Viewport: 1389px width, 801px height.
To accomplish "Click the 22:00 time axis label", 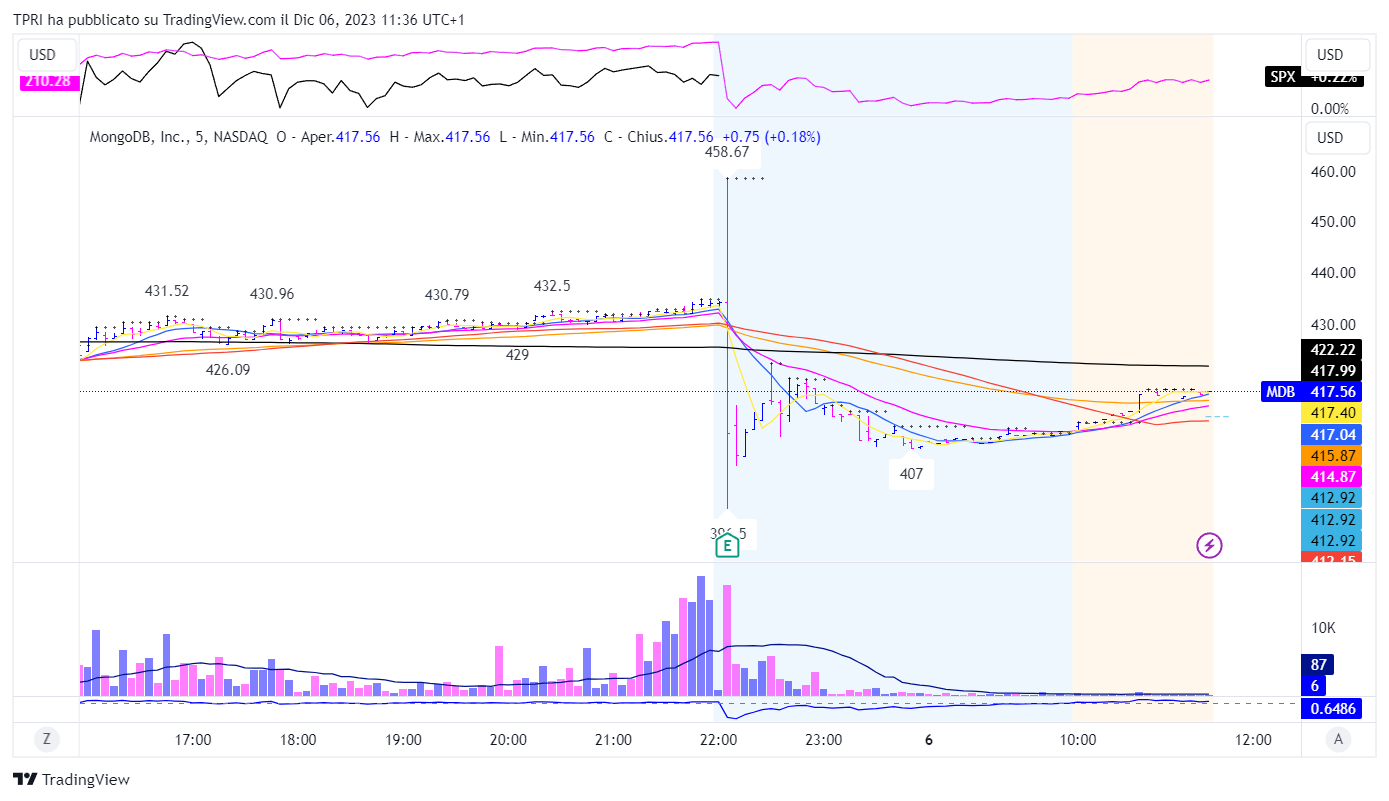I will 718,740.
